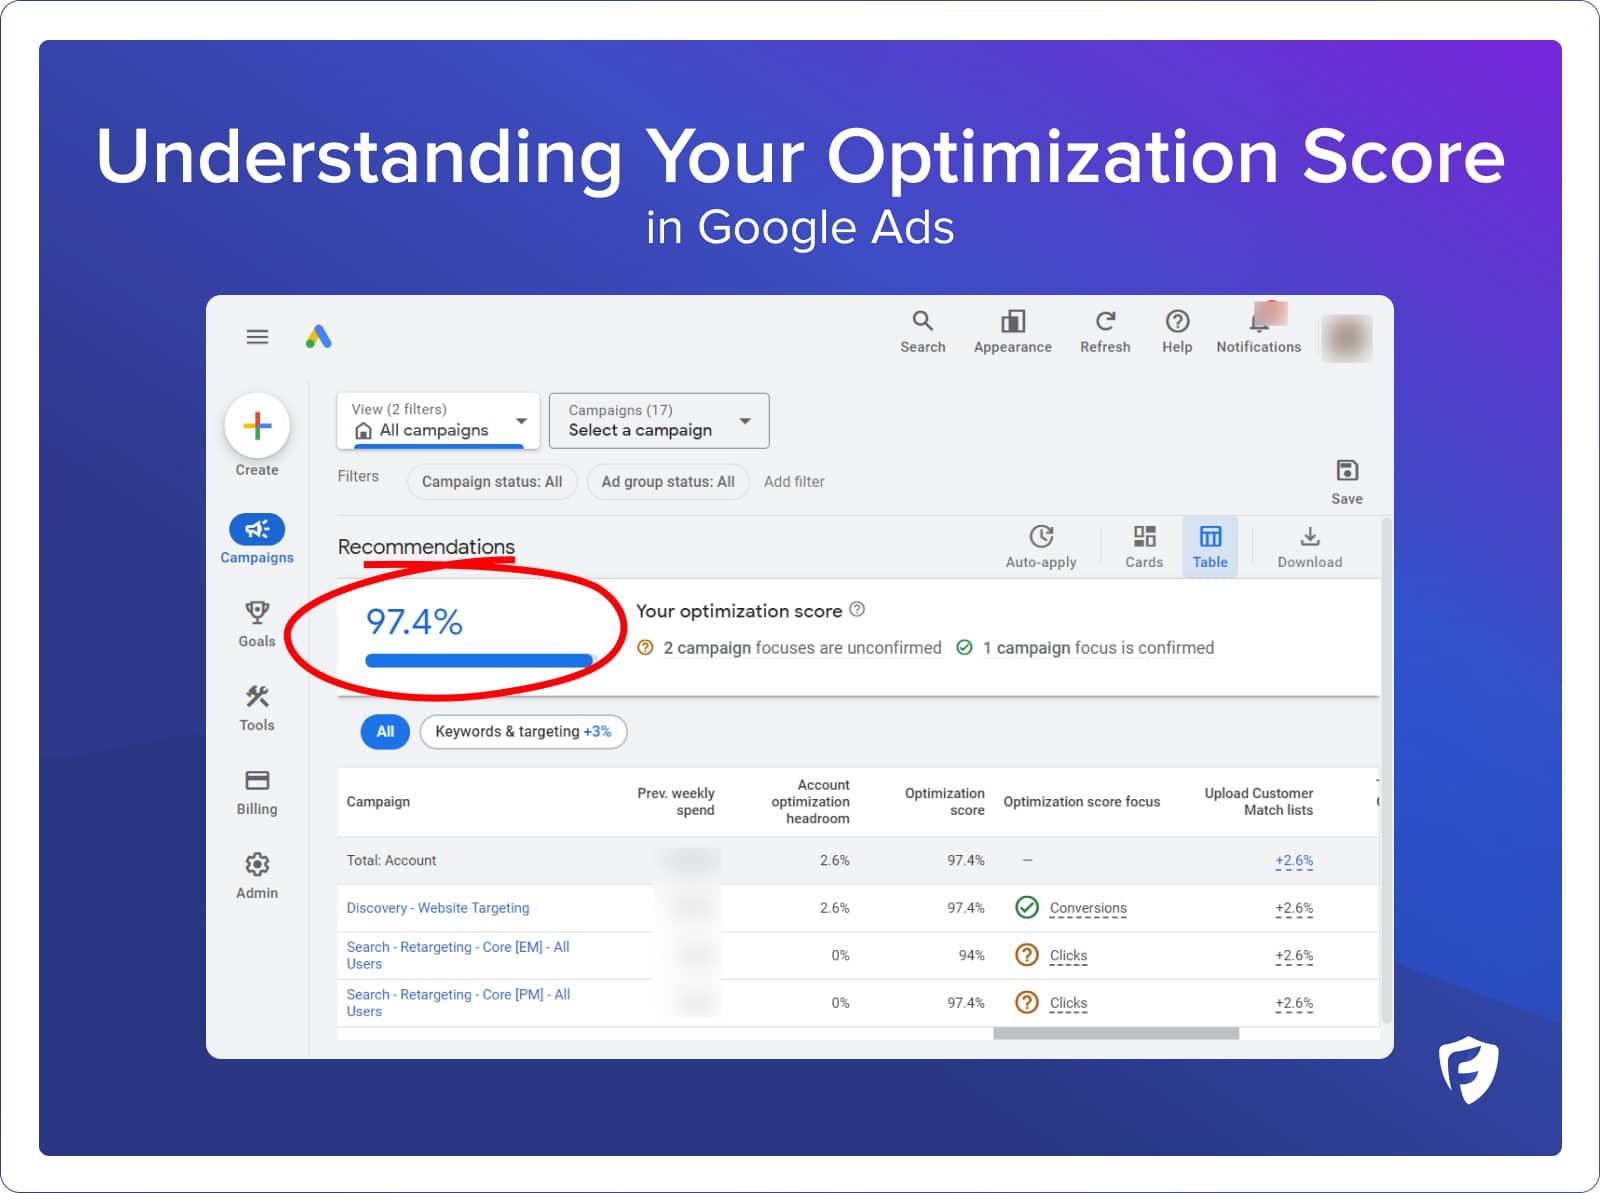
Task: Open the Tools section
Action: [257, 708]
